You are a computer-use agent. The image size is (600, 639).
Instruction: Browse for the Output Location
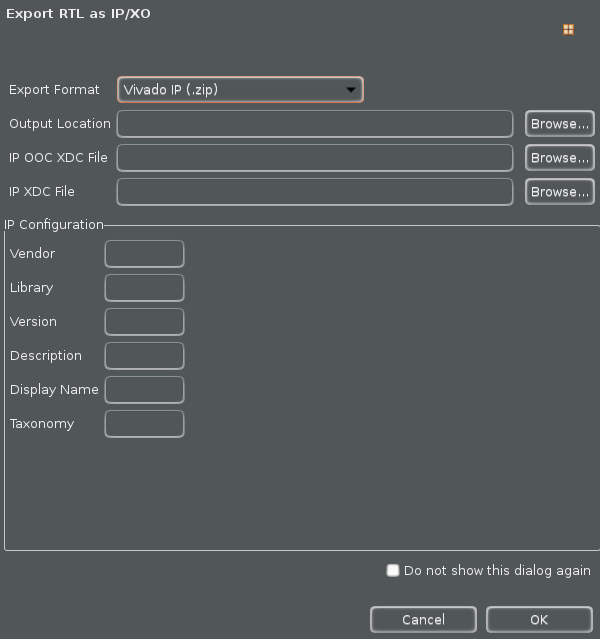pyautogui.click(x=559, y=124)
